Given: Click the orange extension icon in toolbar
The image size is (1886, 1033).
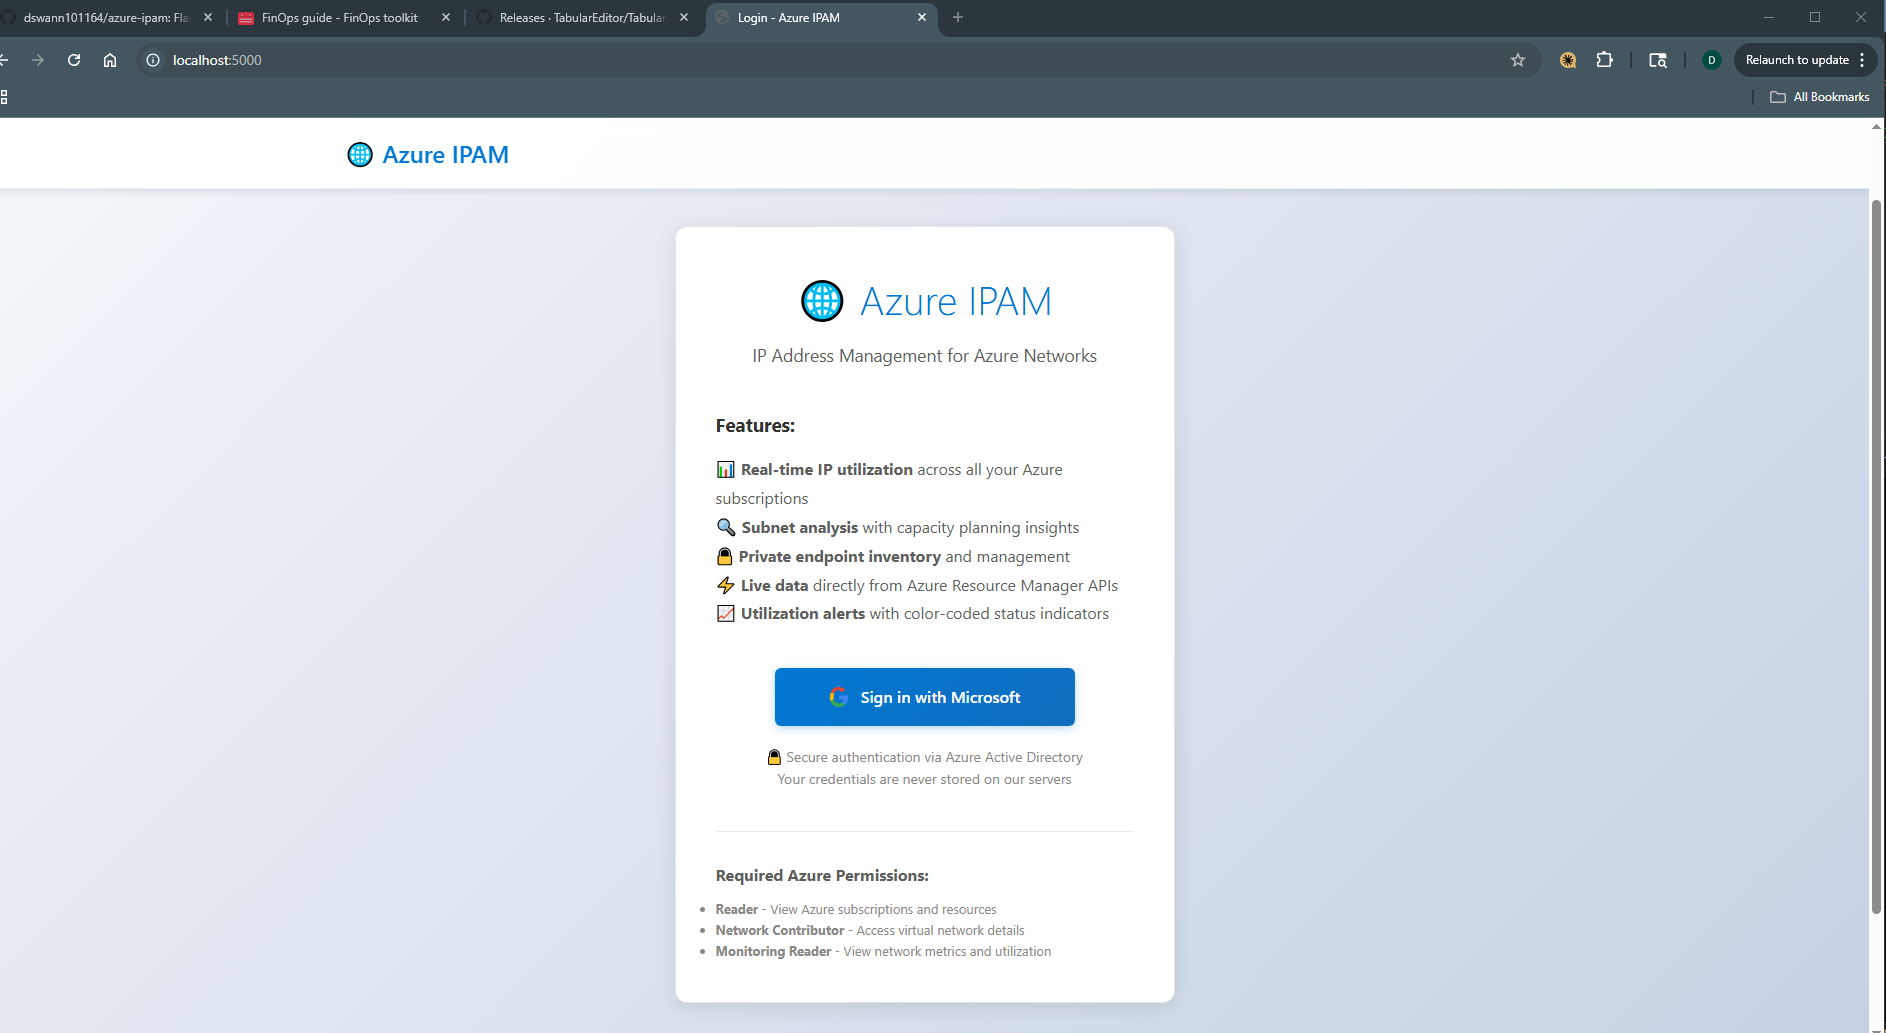Looking at the screenshot, I should coord(1568,60).
